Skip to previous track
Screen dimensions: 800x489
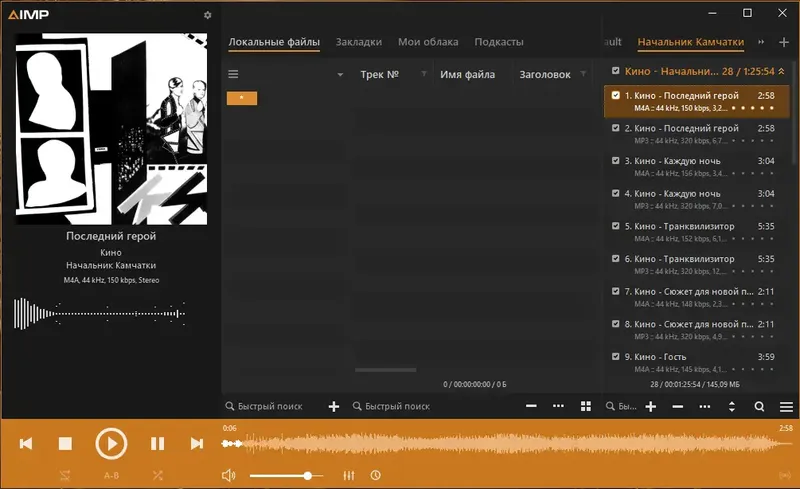pos(26,444)
